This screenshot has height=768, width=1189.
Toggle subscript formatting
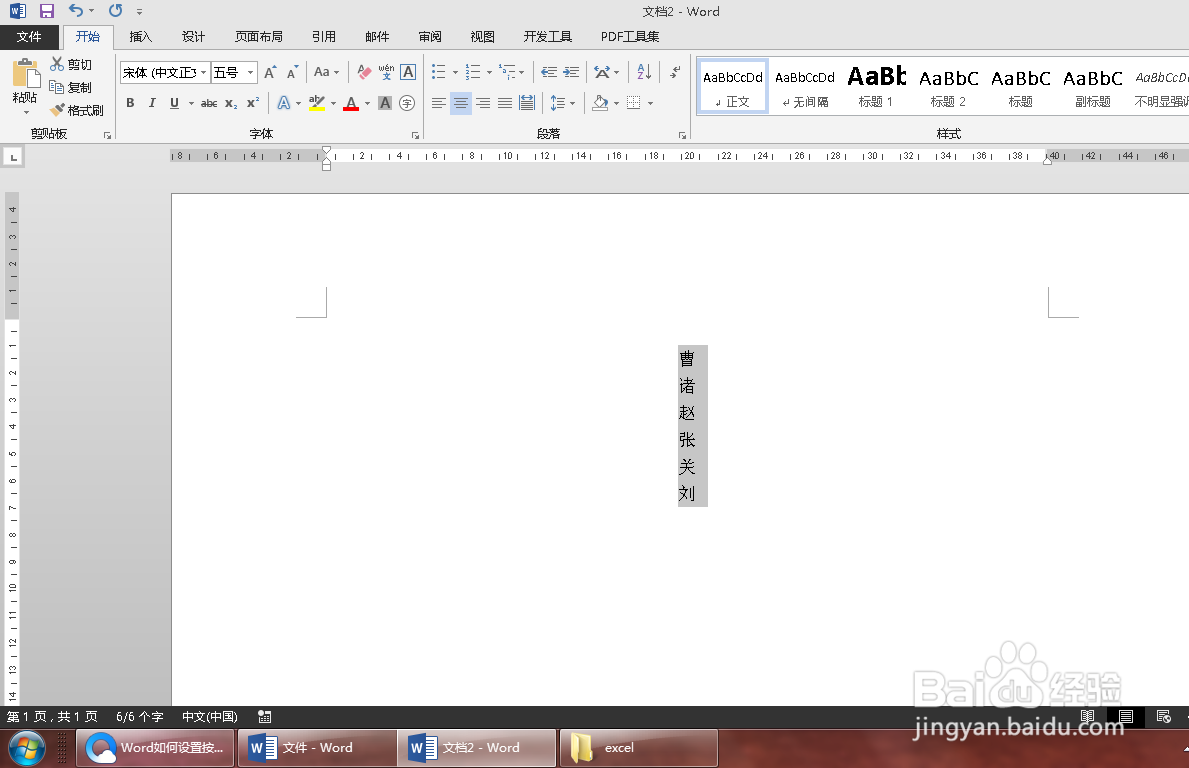231,102
